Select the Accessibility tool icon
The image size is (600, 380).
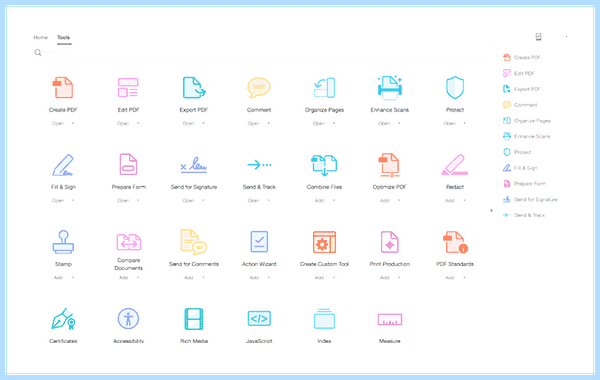(x=128, y=319)
